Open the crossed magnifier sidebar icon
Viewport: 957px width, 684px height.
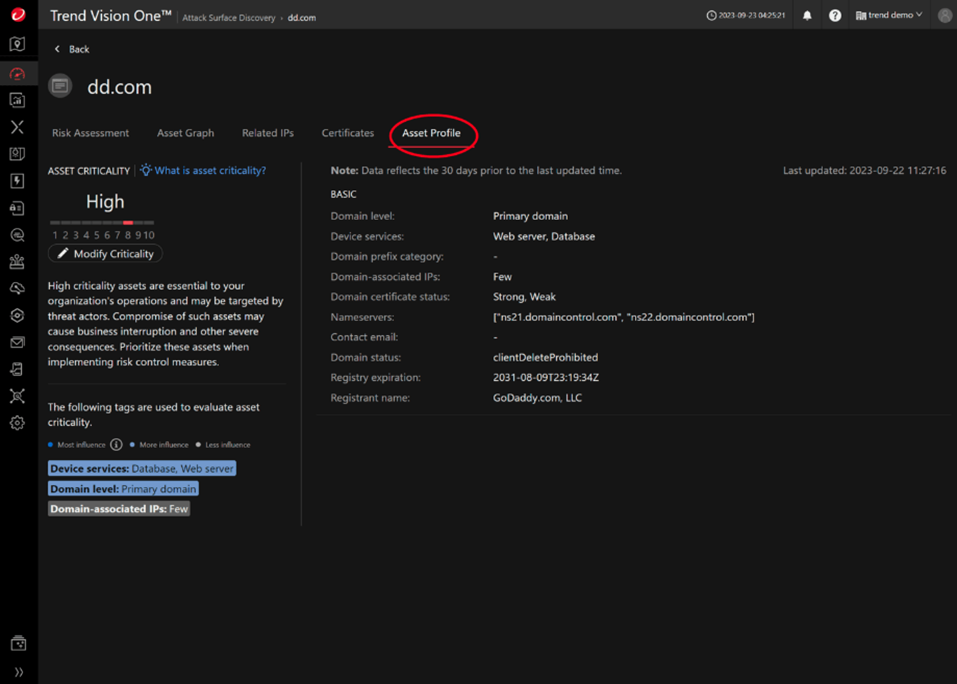[x=18, y=396]
